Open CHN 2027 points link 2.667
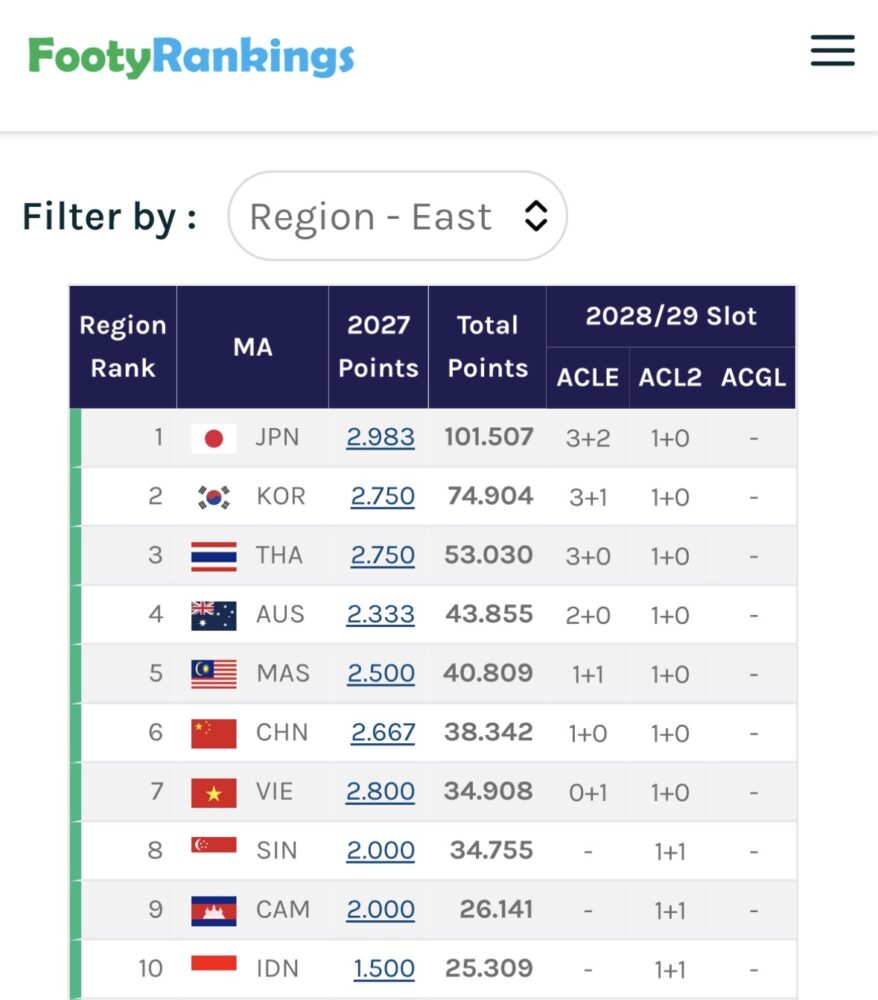 tap(383, 732)
